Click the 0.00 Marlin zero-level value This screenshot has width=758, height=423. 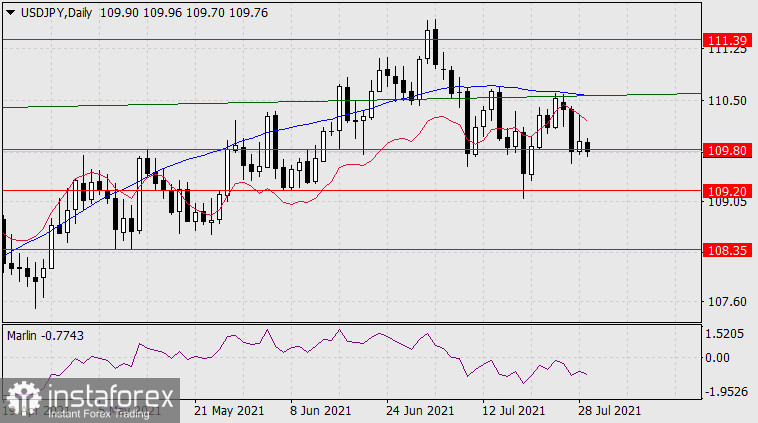pyautogui.click(x=720, y=357)
